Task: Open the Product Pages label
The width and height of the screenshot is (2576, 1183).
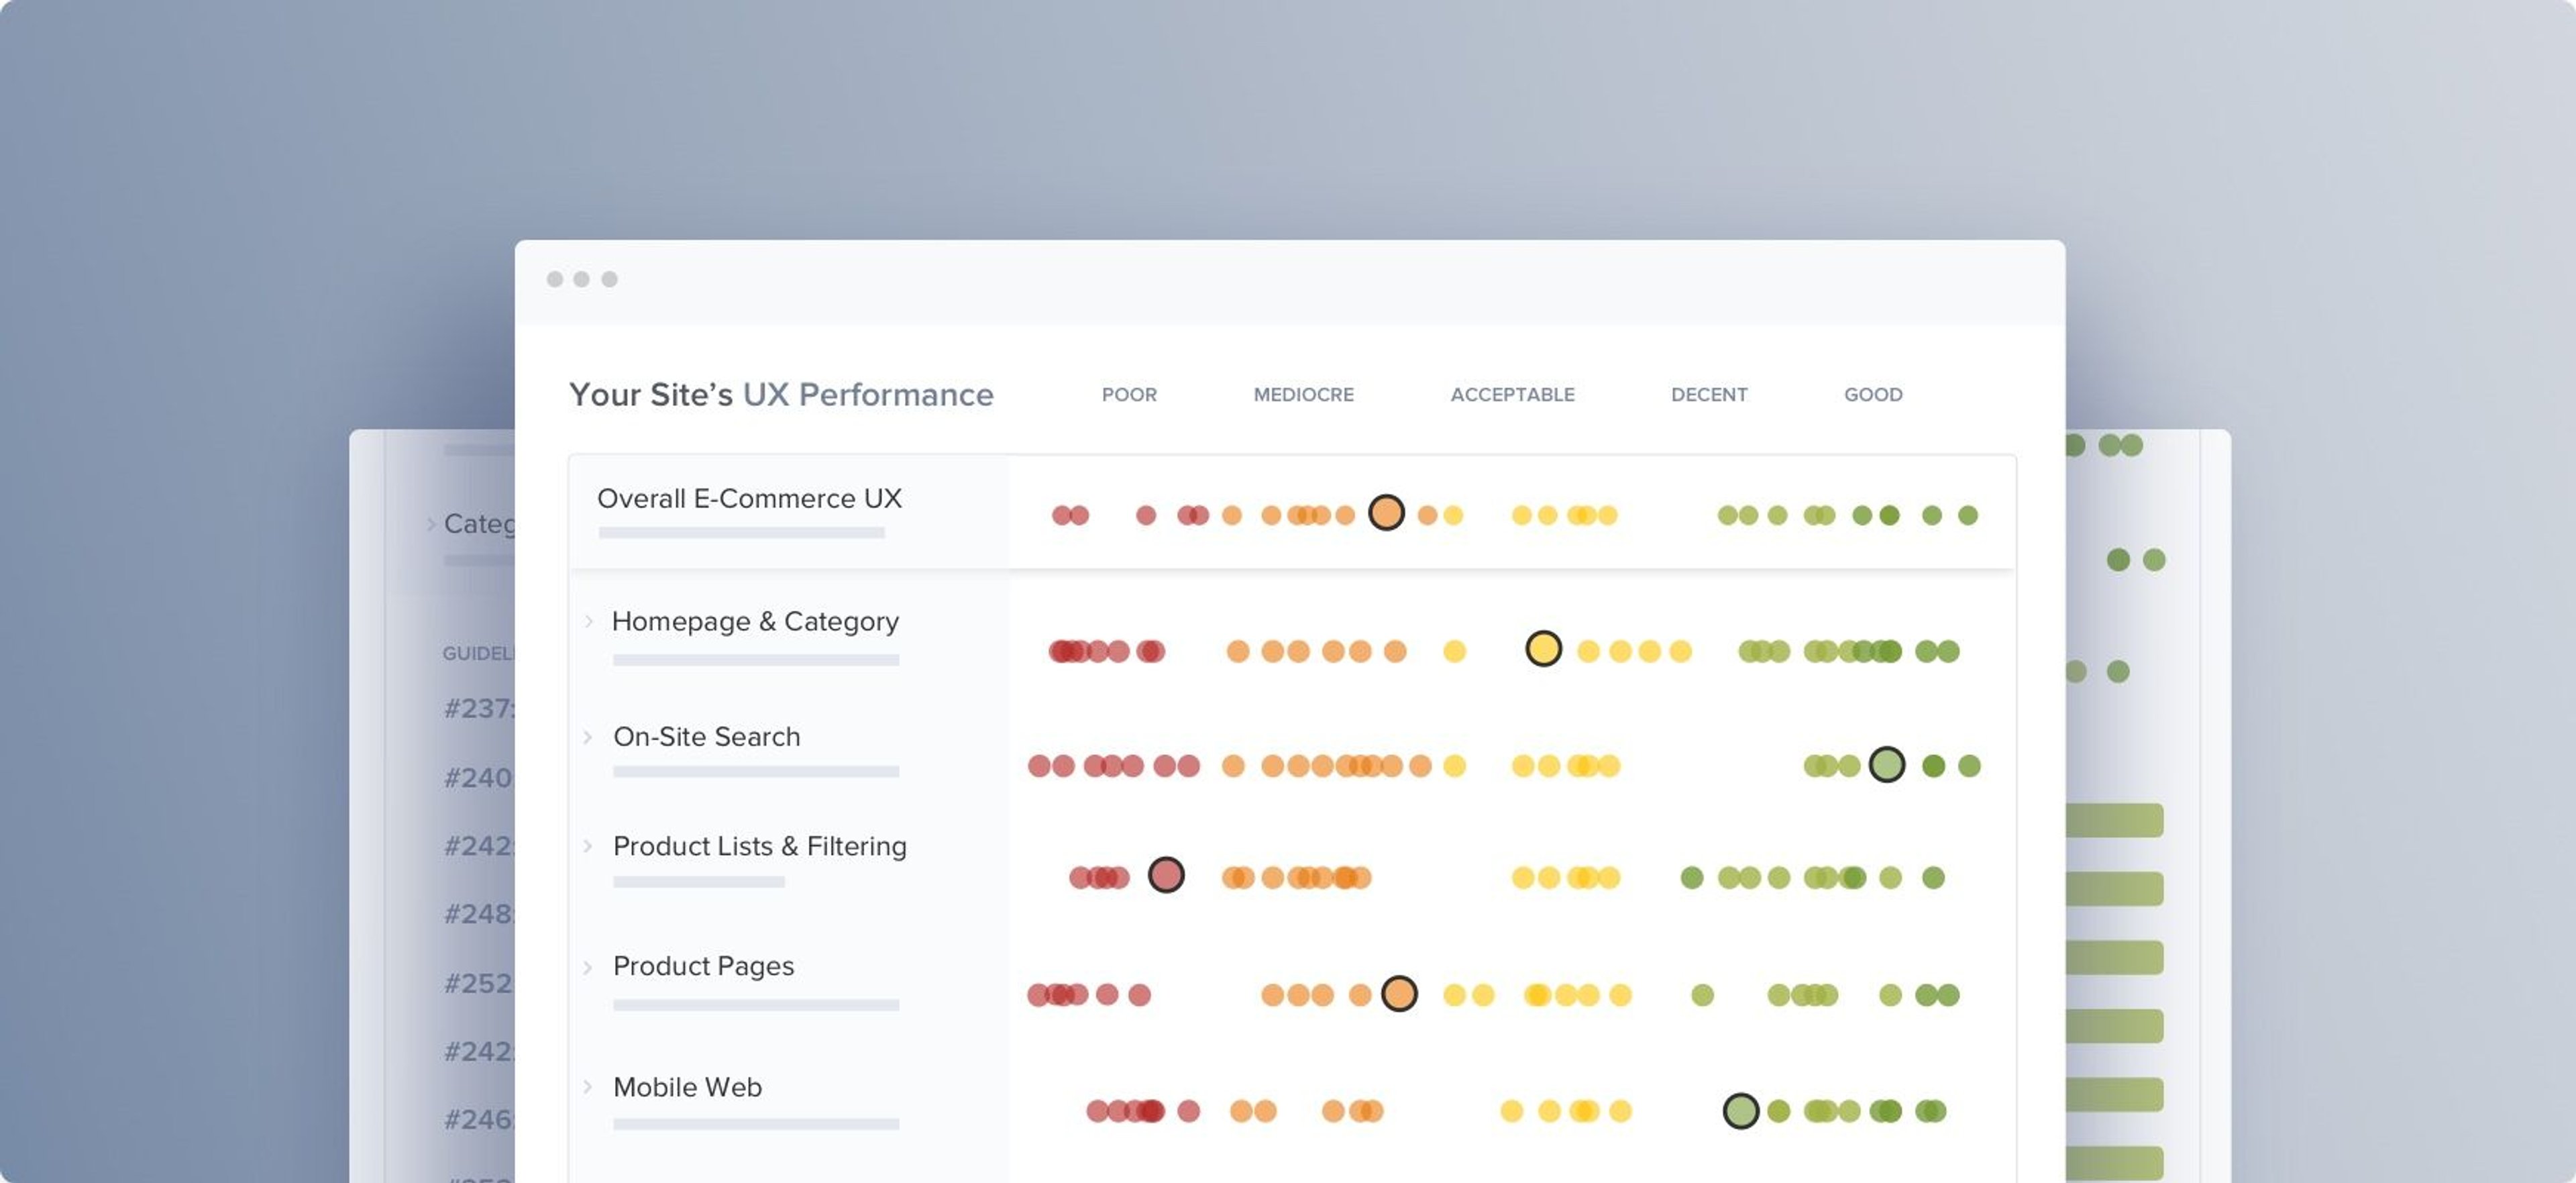Action: point(703,966)
